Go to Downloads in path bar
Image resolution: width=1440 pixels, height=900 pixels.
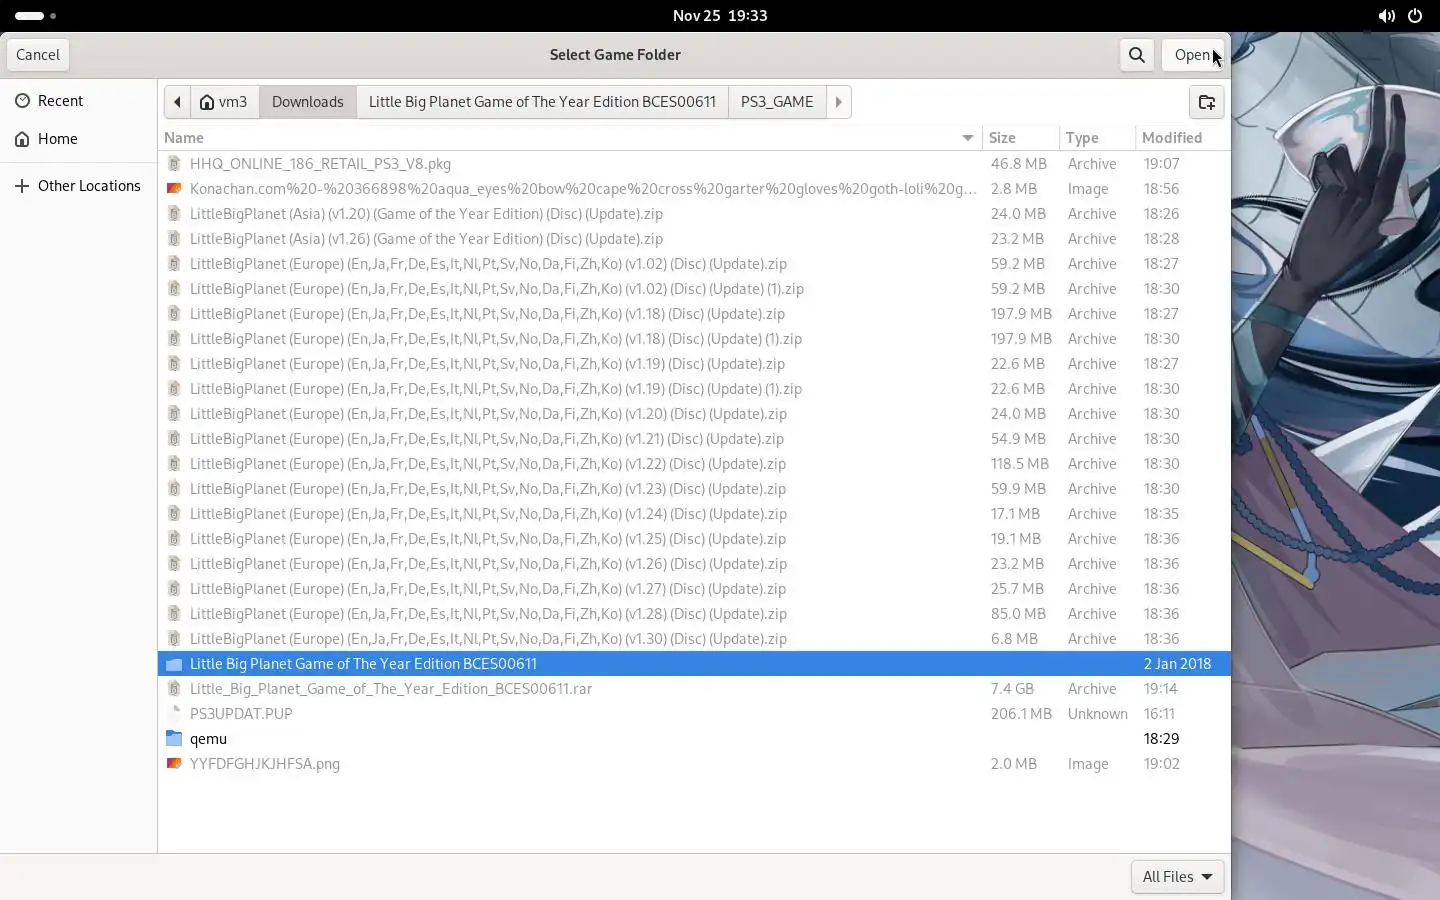coord(308,102)
